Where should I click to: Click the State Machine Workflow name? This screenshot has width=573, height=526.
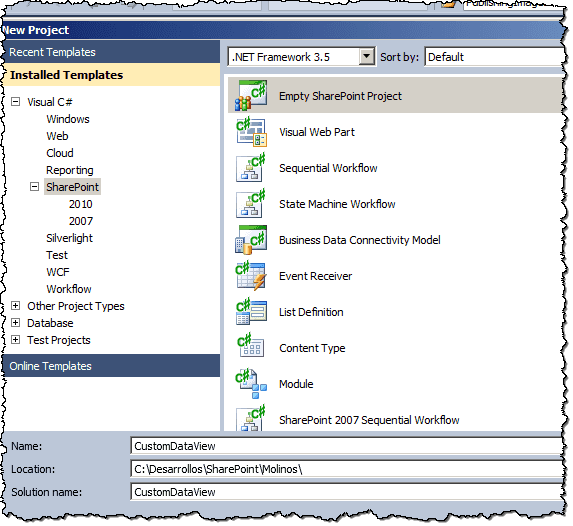coord(337,204)
